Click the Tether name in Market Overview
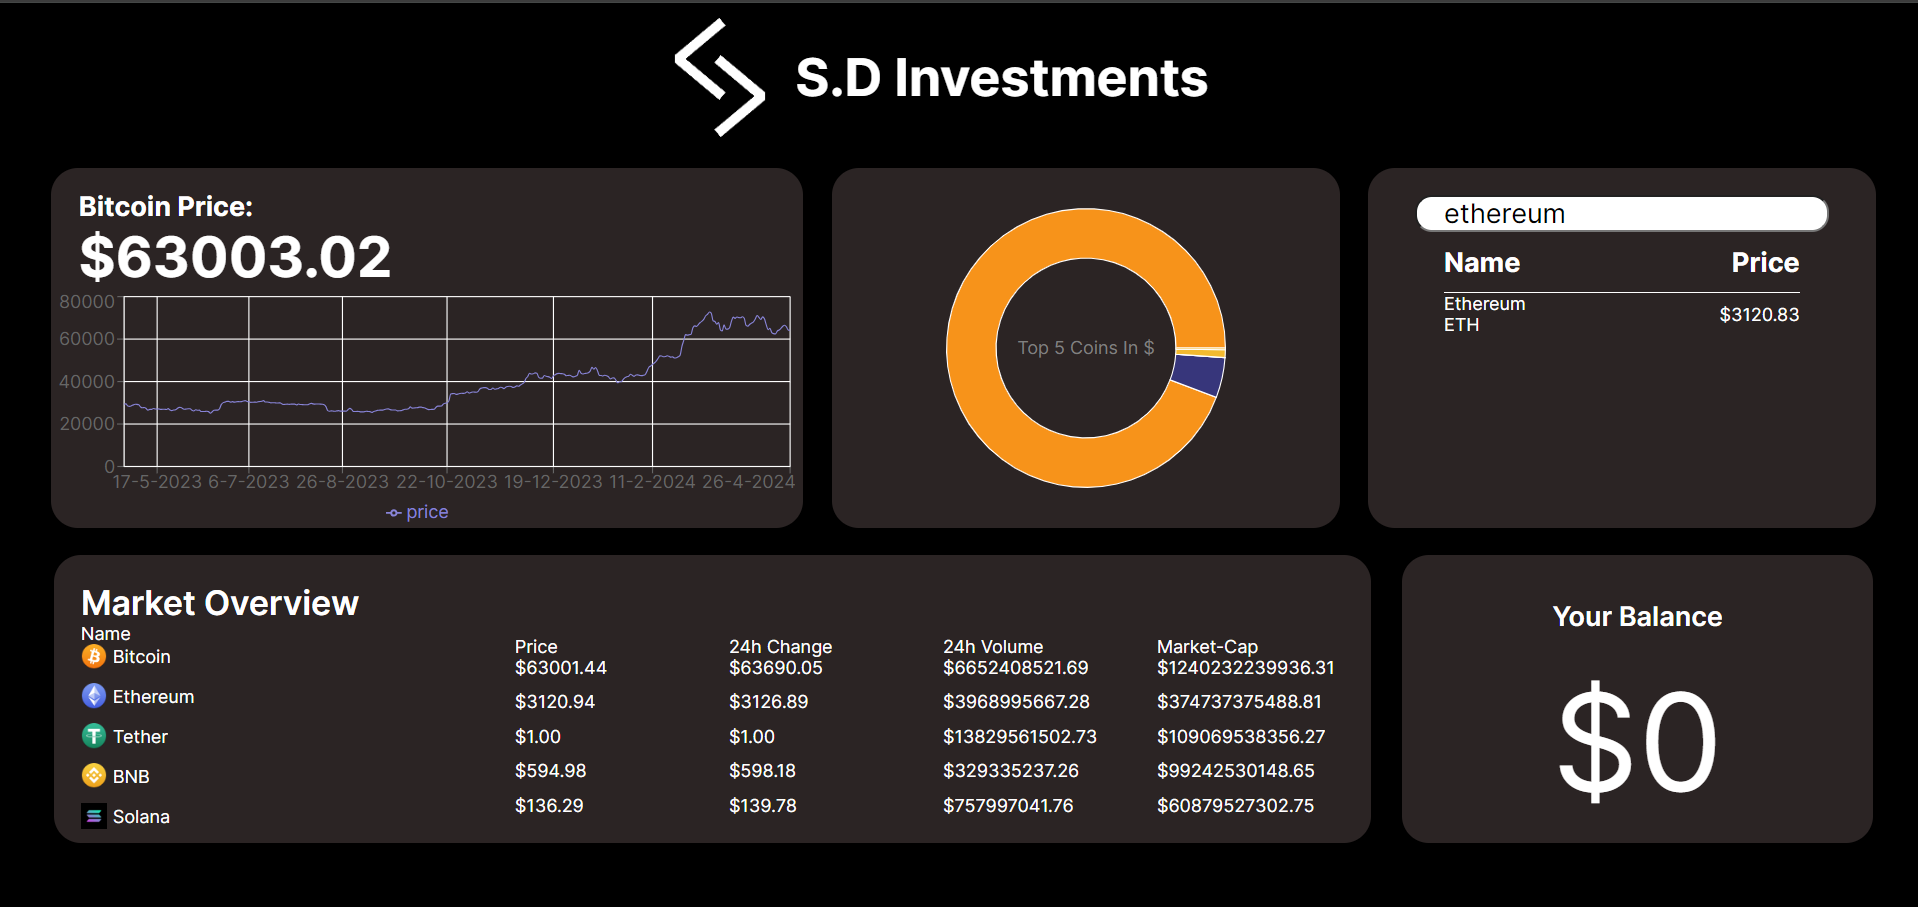This screenshot has height=907, width=1918. click(140, 737)
